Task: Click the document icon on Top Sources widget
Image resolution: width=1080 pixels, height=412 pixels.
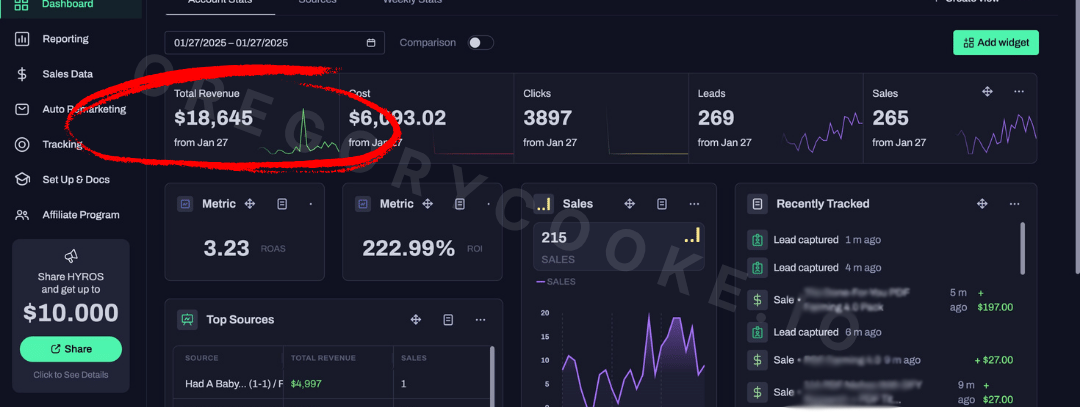Action: coord(448,320)
